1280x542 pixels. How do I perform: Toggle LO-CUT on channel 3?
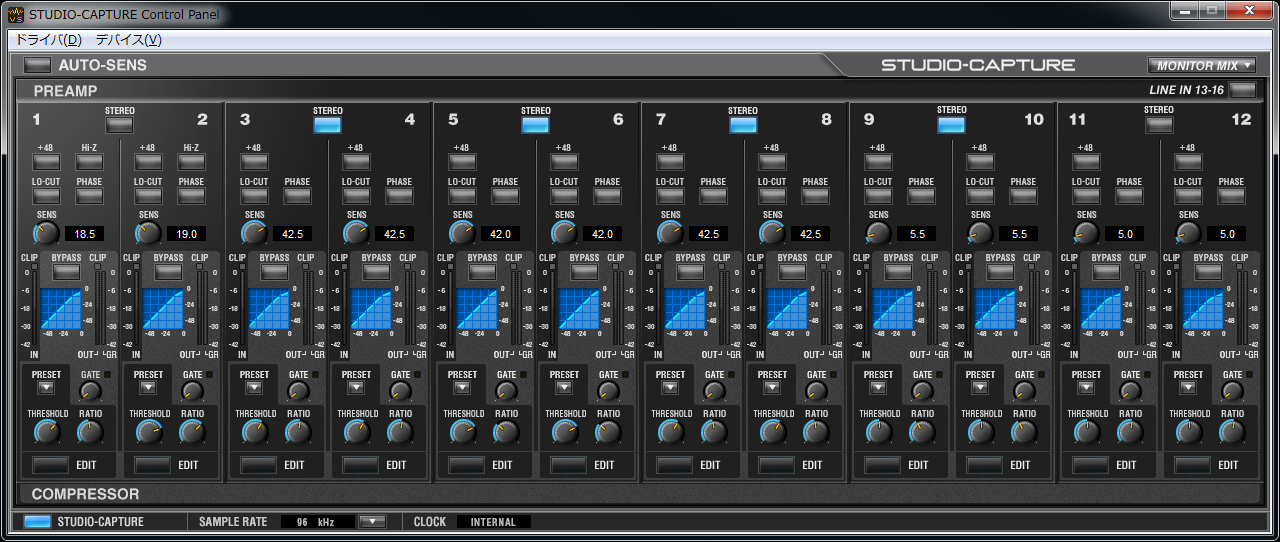(254, 195)
